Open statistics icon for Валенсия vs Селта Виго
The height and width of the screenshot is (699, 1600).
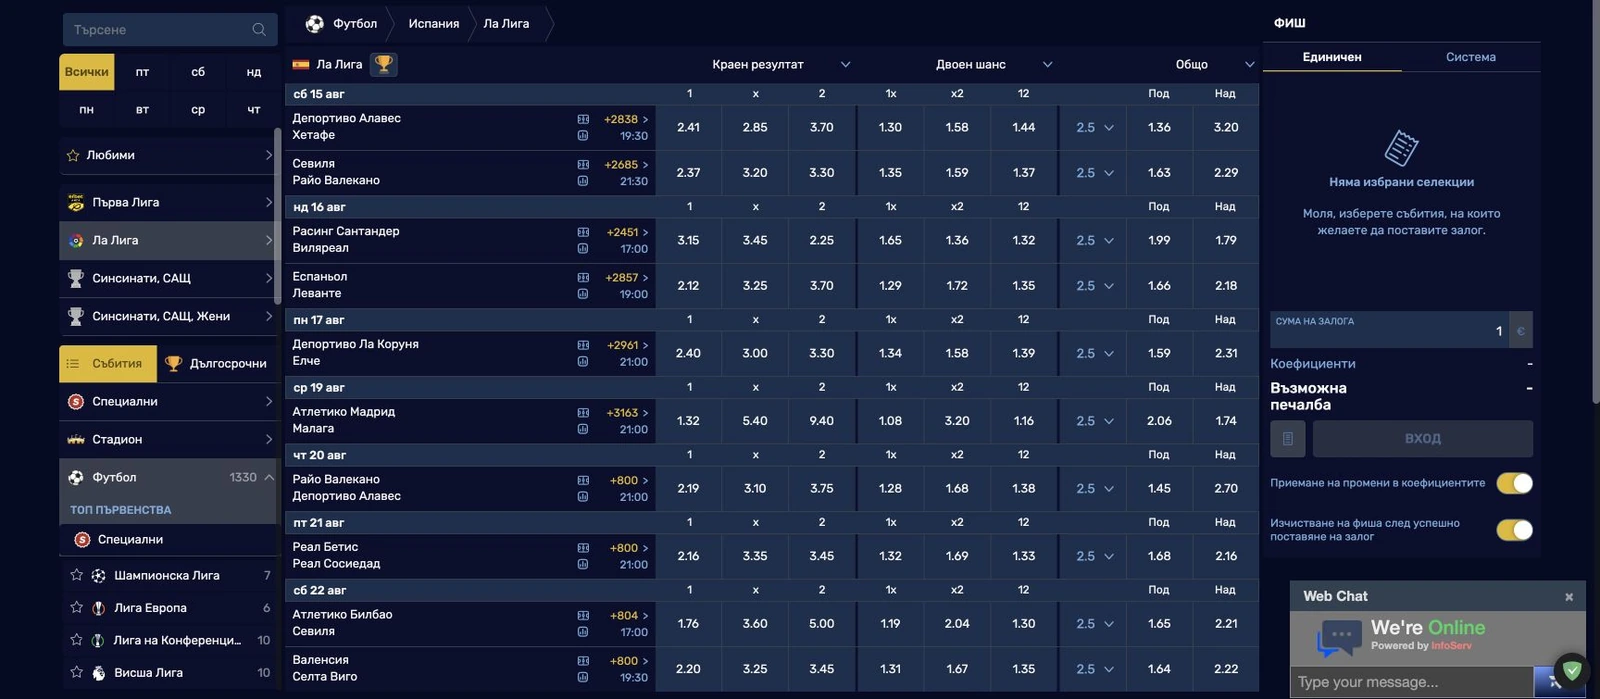coord(583,678)
